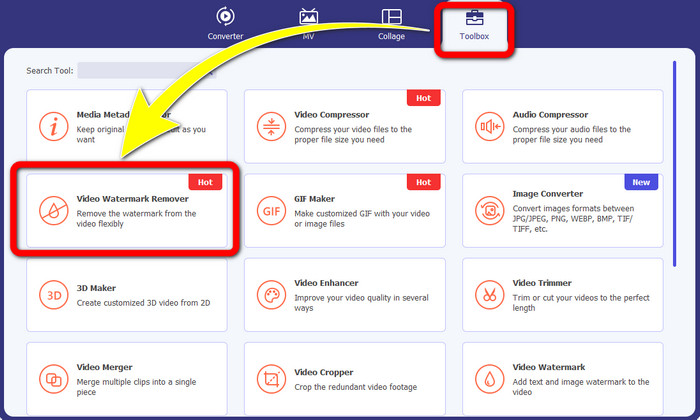Image resolution: width=700 pixels, height=420 pixels.
Task: Go to the Collage tab
Action: 391,24
